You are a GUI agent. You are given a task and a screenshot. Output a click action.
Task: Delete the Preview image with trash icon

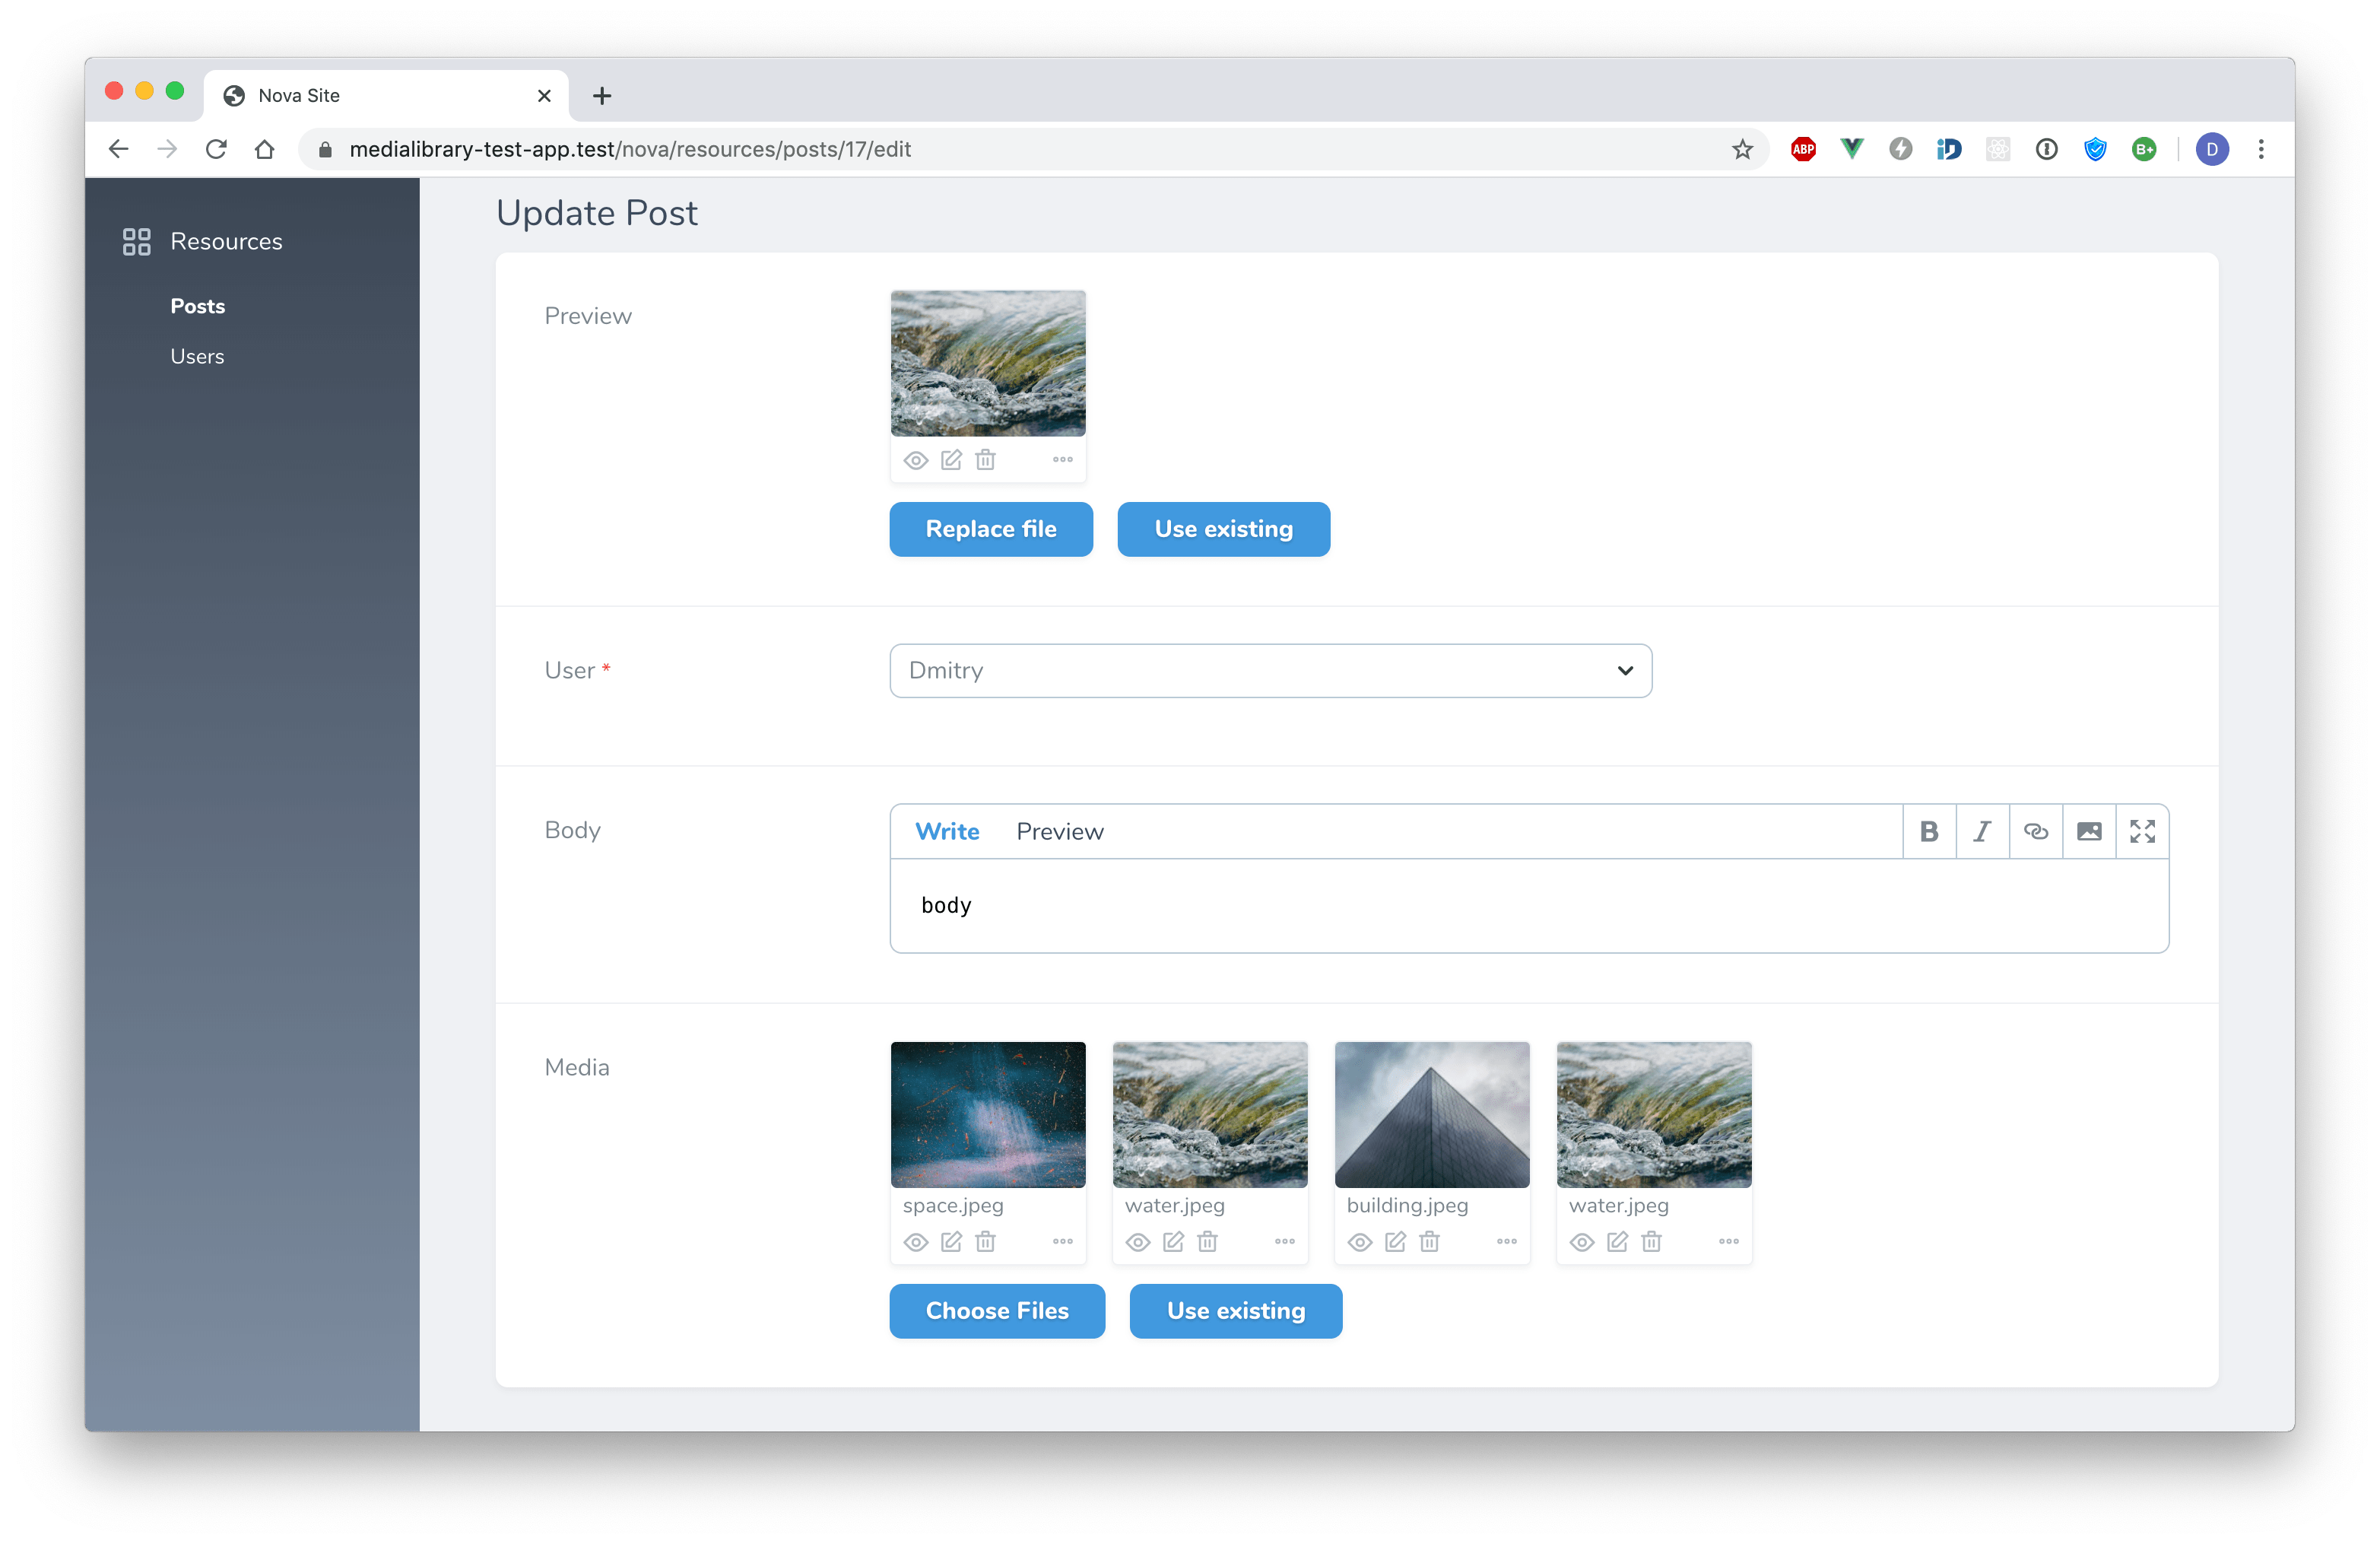(x=985, y=460)
